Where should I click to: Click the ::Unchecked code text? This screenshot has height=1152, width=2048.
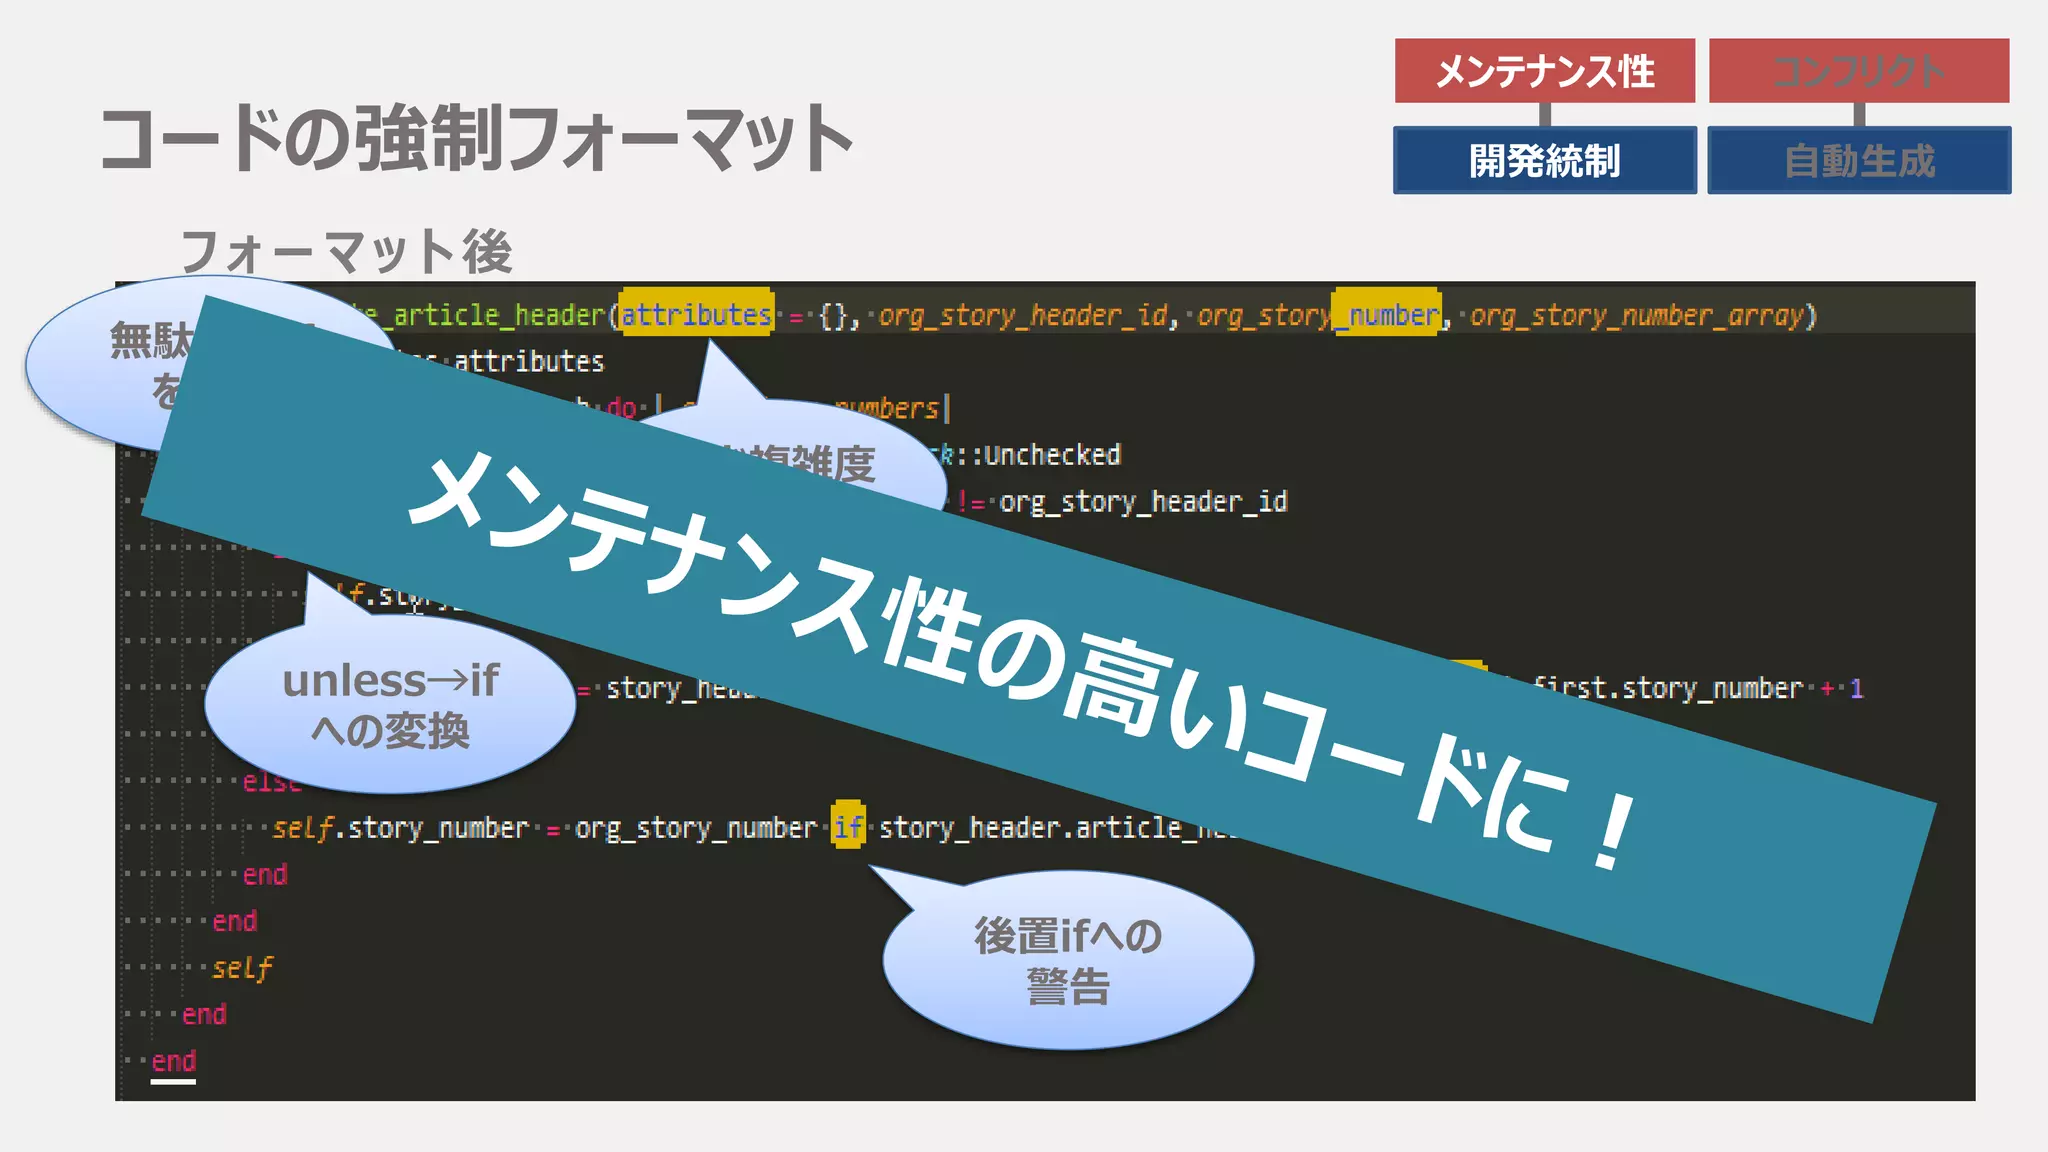pos(1037,455)
